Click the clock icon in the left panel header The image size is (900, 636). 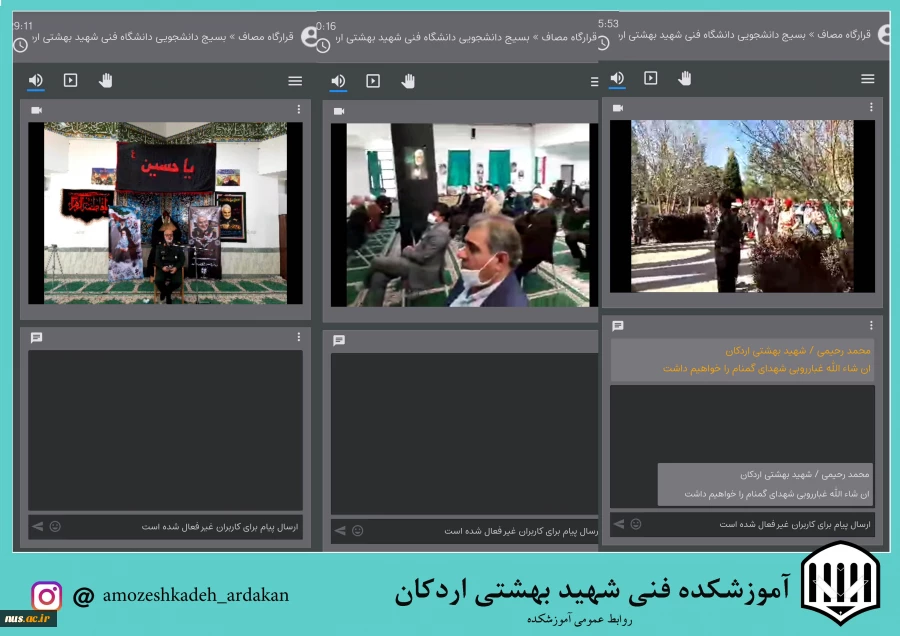pyautogui.click(x=20, y=46)
